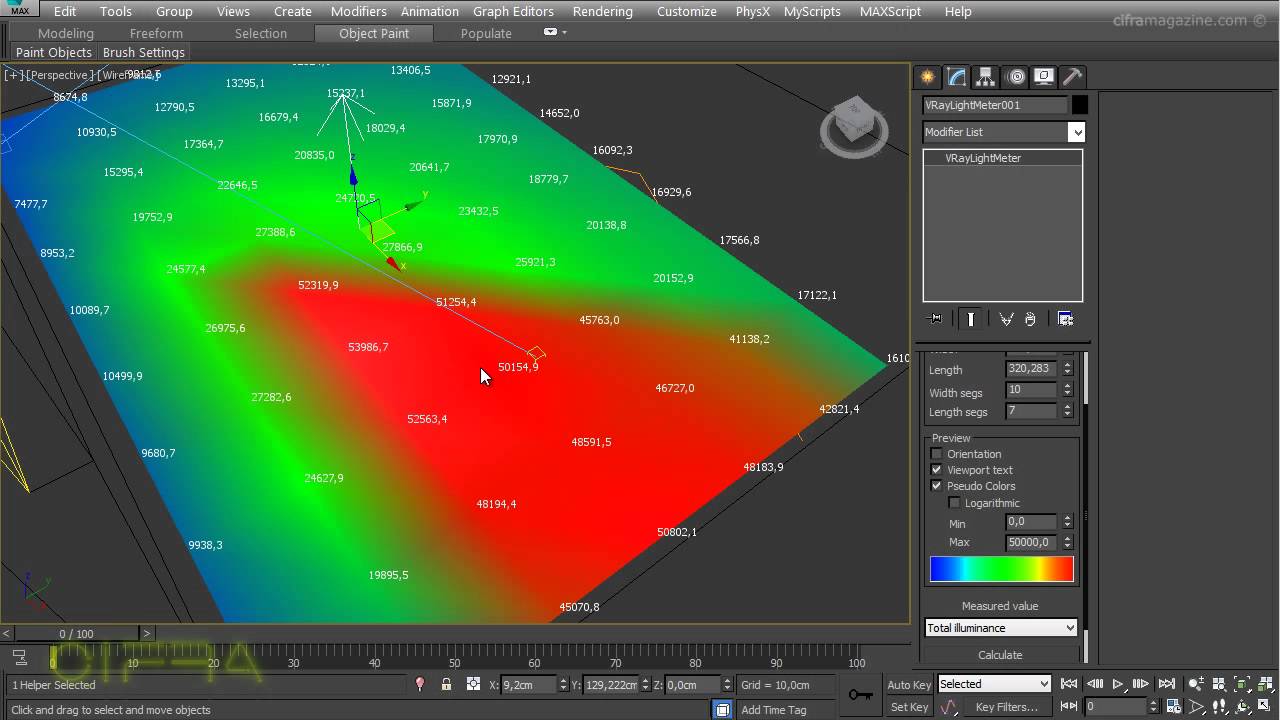Click the Calculate button
Image resolution: width=1280 pixels, height=720 pixels.
[1000, 655]
